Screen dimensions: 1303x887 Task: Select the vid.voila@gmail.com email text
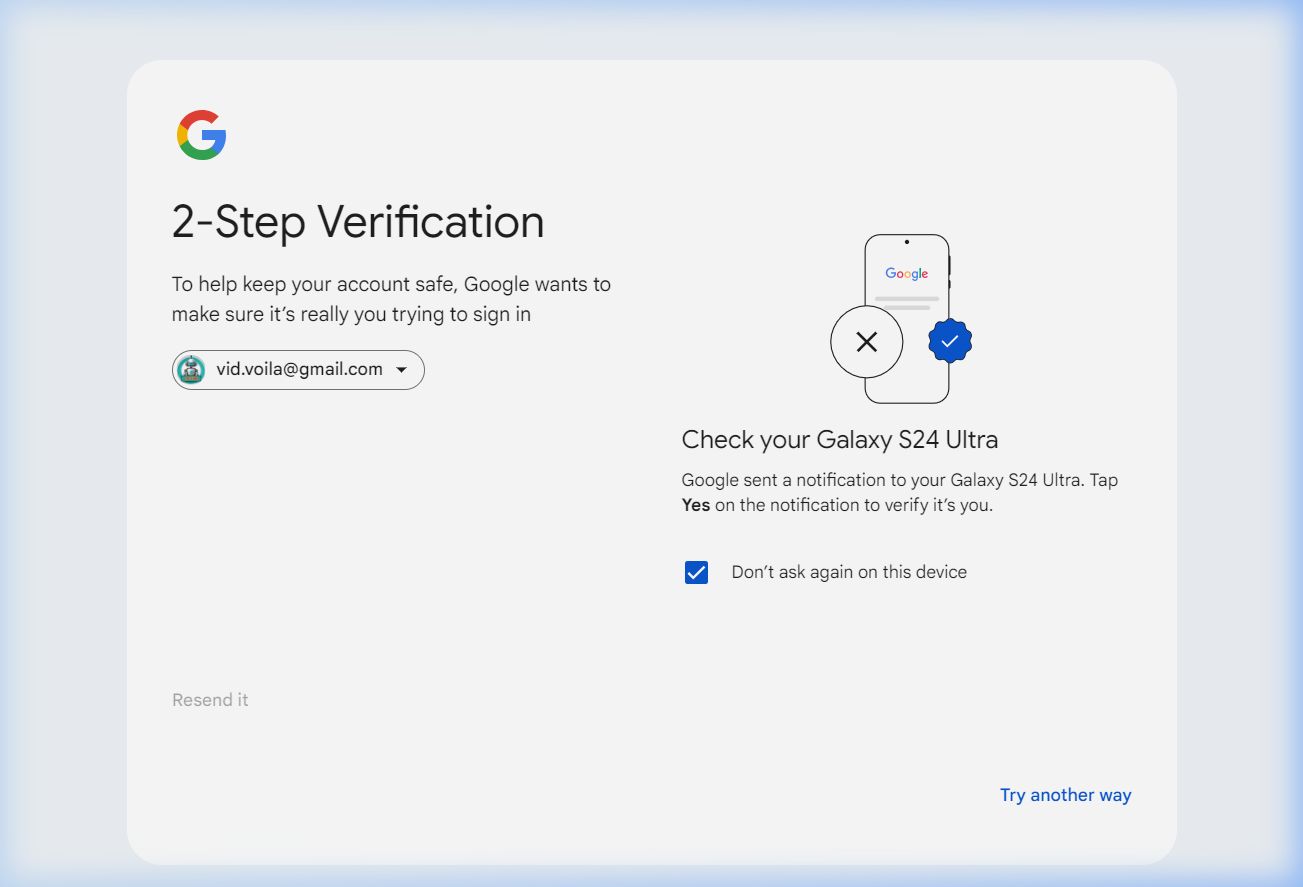click(x=299, y=370)
